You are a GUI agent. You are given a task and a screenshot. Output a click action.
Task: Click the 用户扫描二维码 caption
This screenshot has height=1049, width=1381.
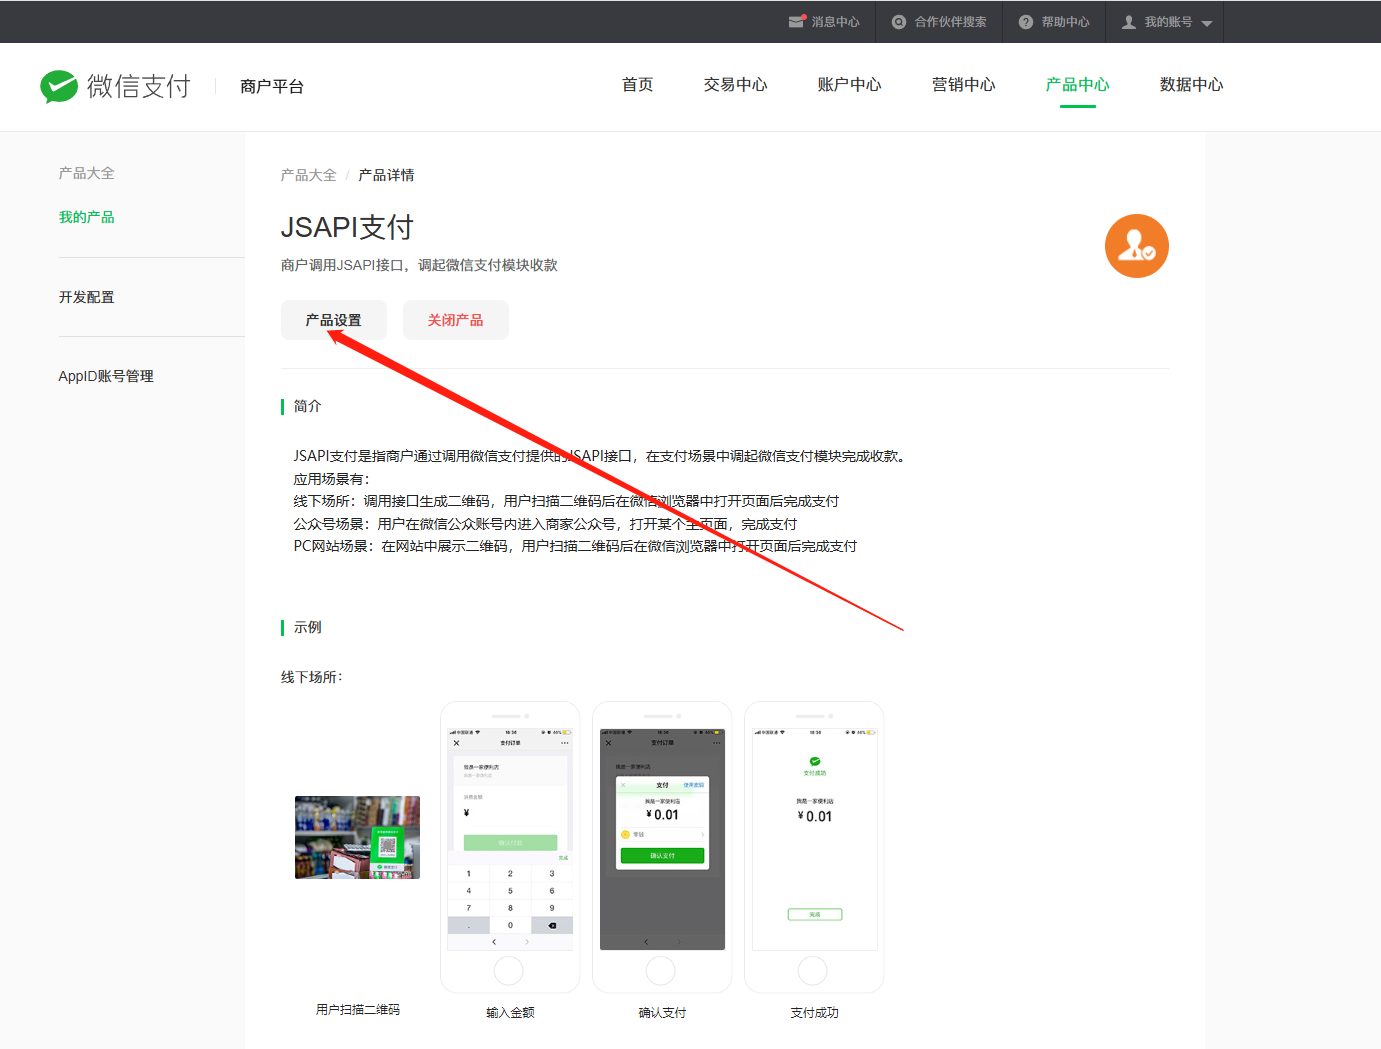tap(358, 1010)
